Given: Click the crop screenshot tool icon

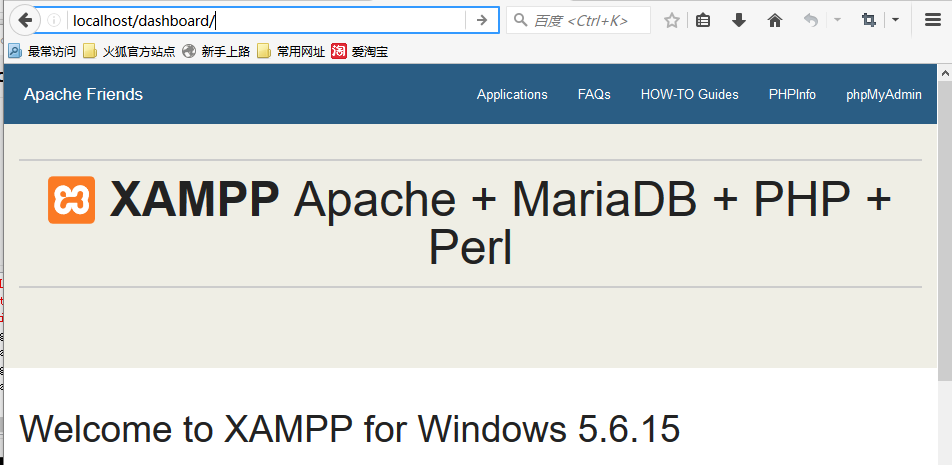Looking at the screenshot, I should coord(868,20).
